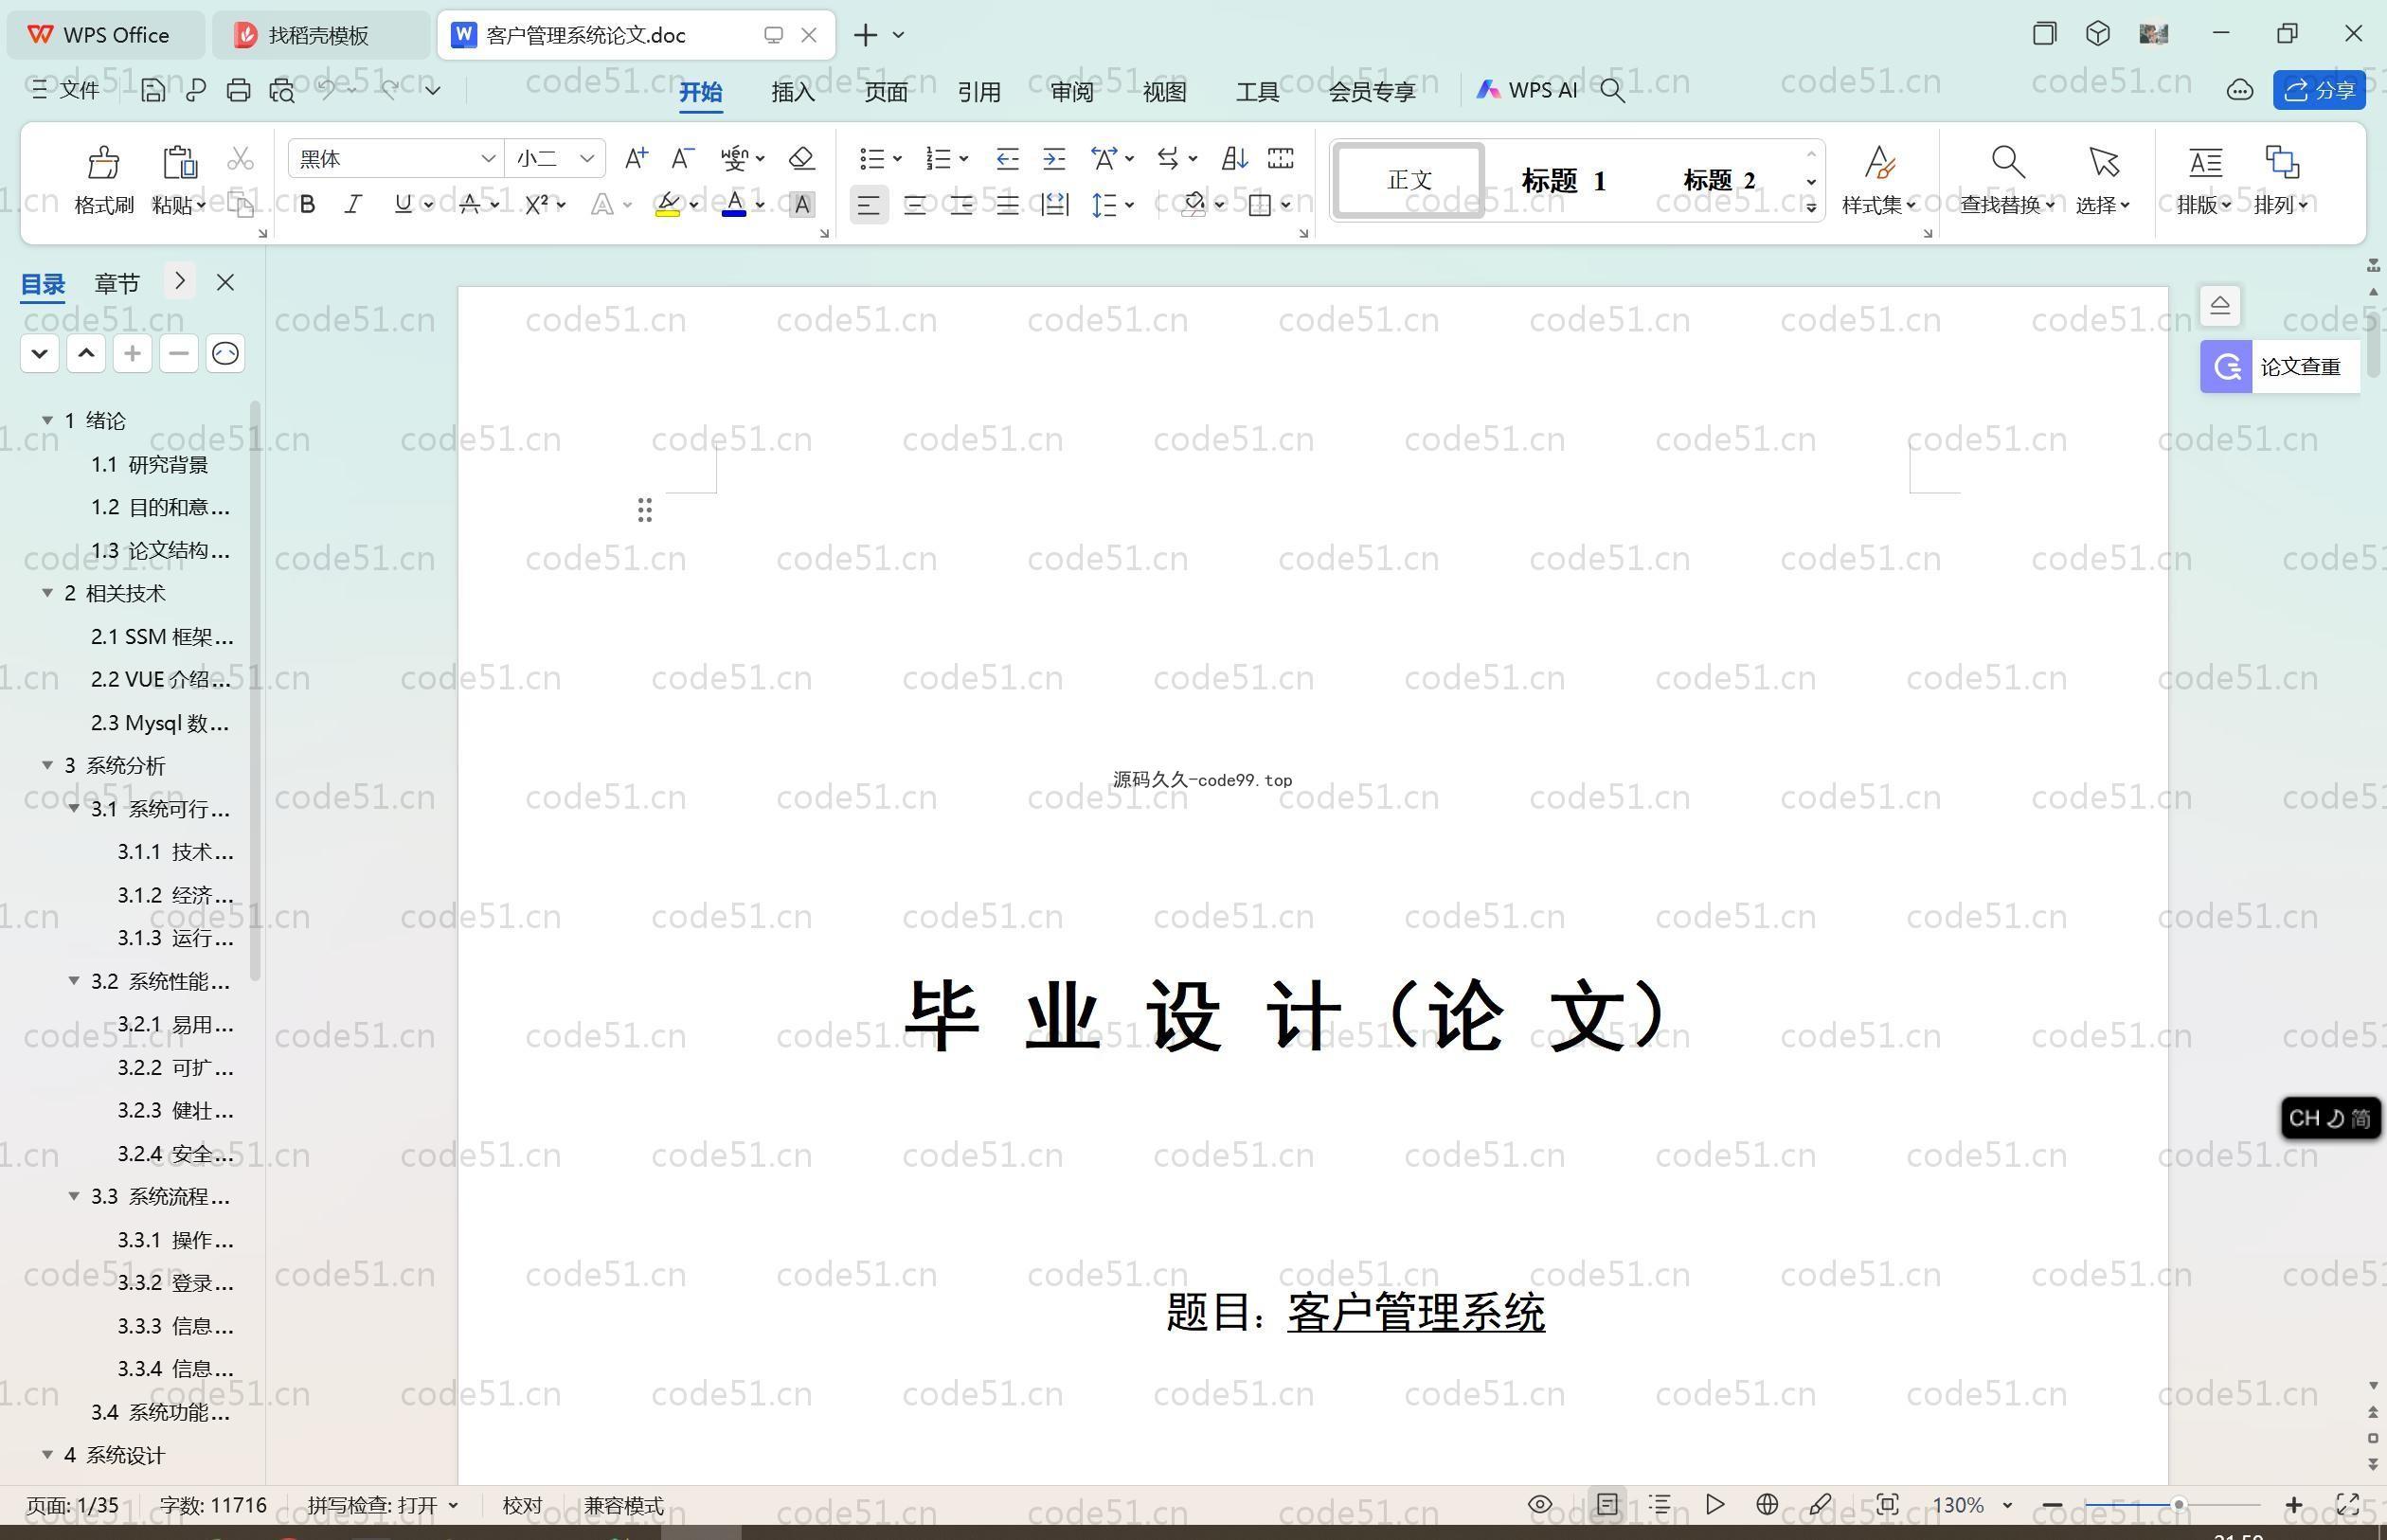2387x1540 pixels.
Task: Toggle Align right paragraph button
Action: pyautogui.click(x=961, y=205)
